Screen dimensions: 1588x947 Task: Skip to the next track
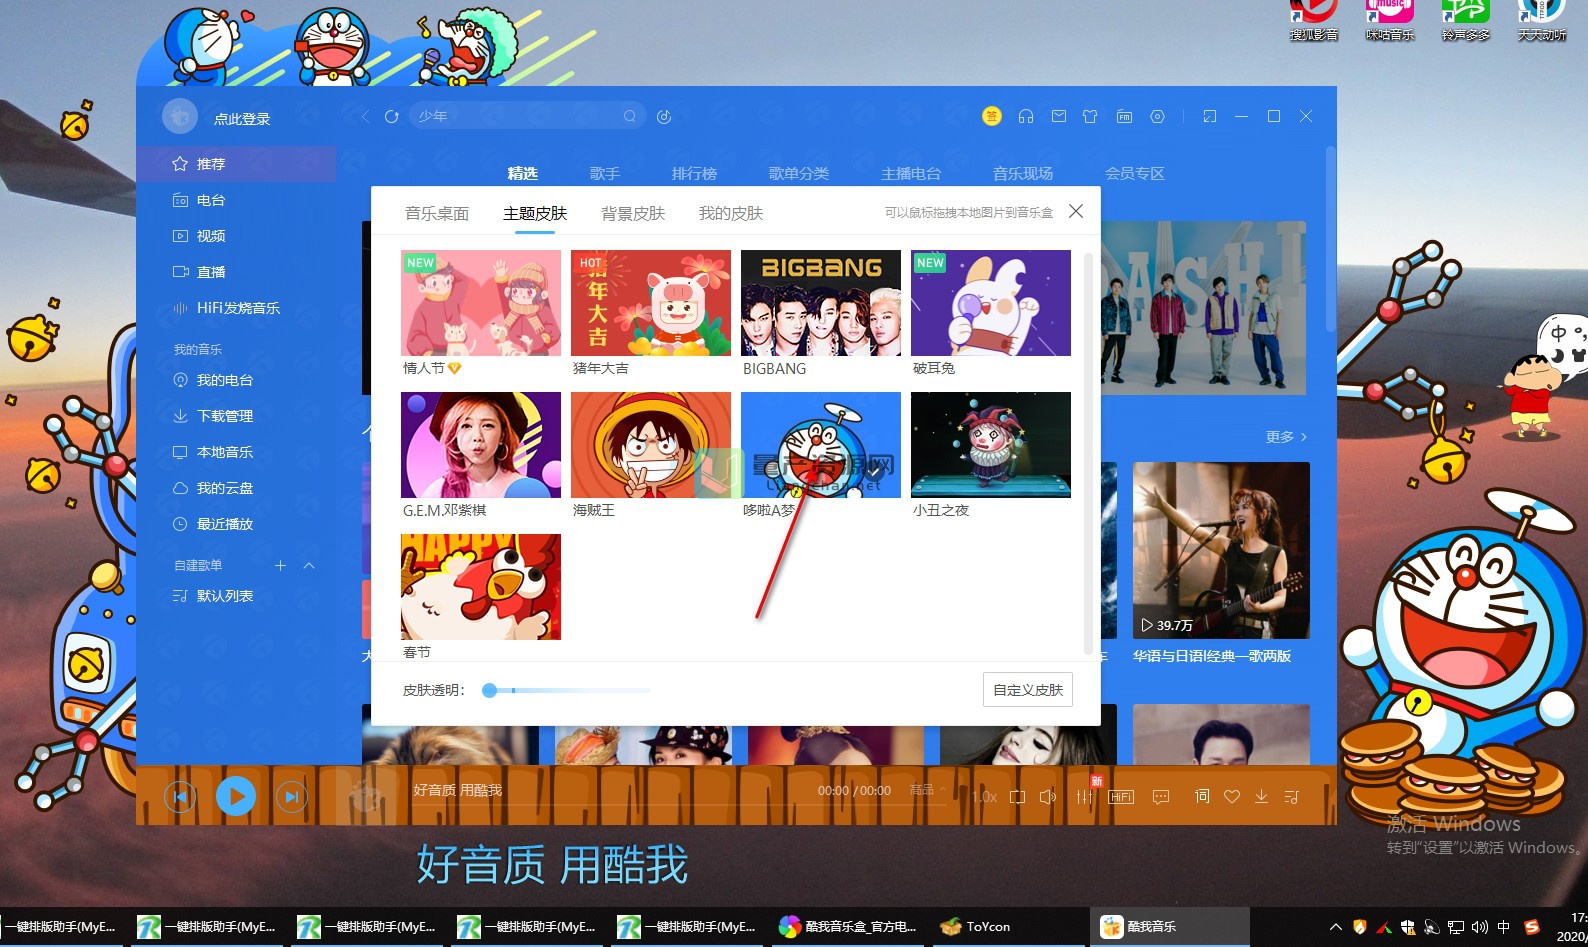point(291,797)
